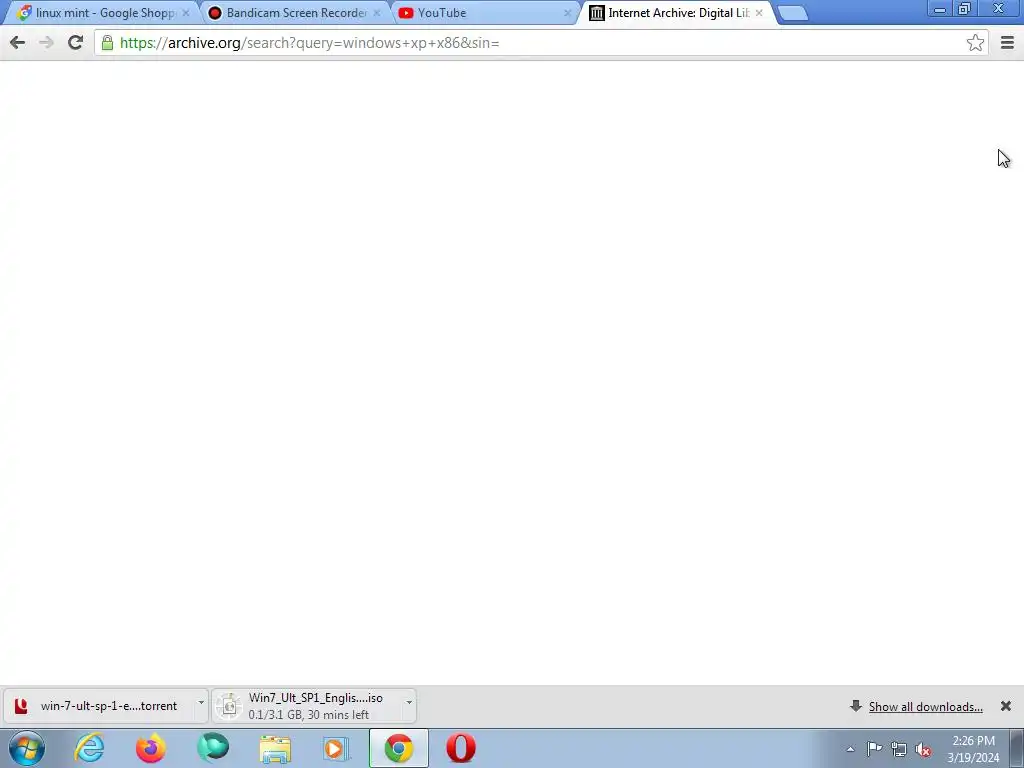
Task: Focus the archive.org address bar
Action: coord(539,43)
